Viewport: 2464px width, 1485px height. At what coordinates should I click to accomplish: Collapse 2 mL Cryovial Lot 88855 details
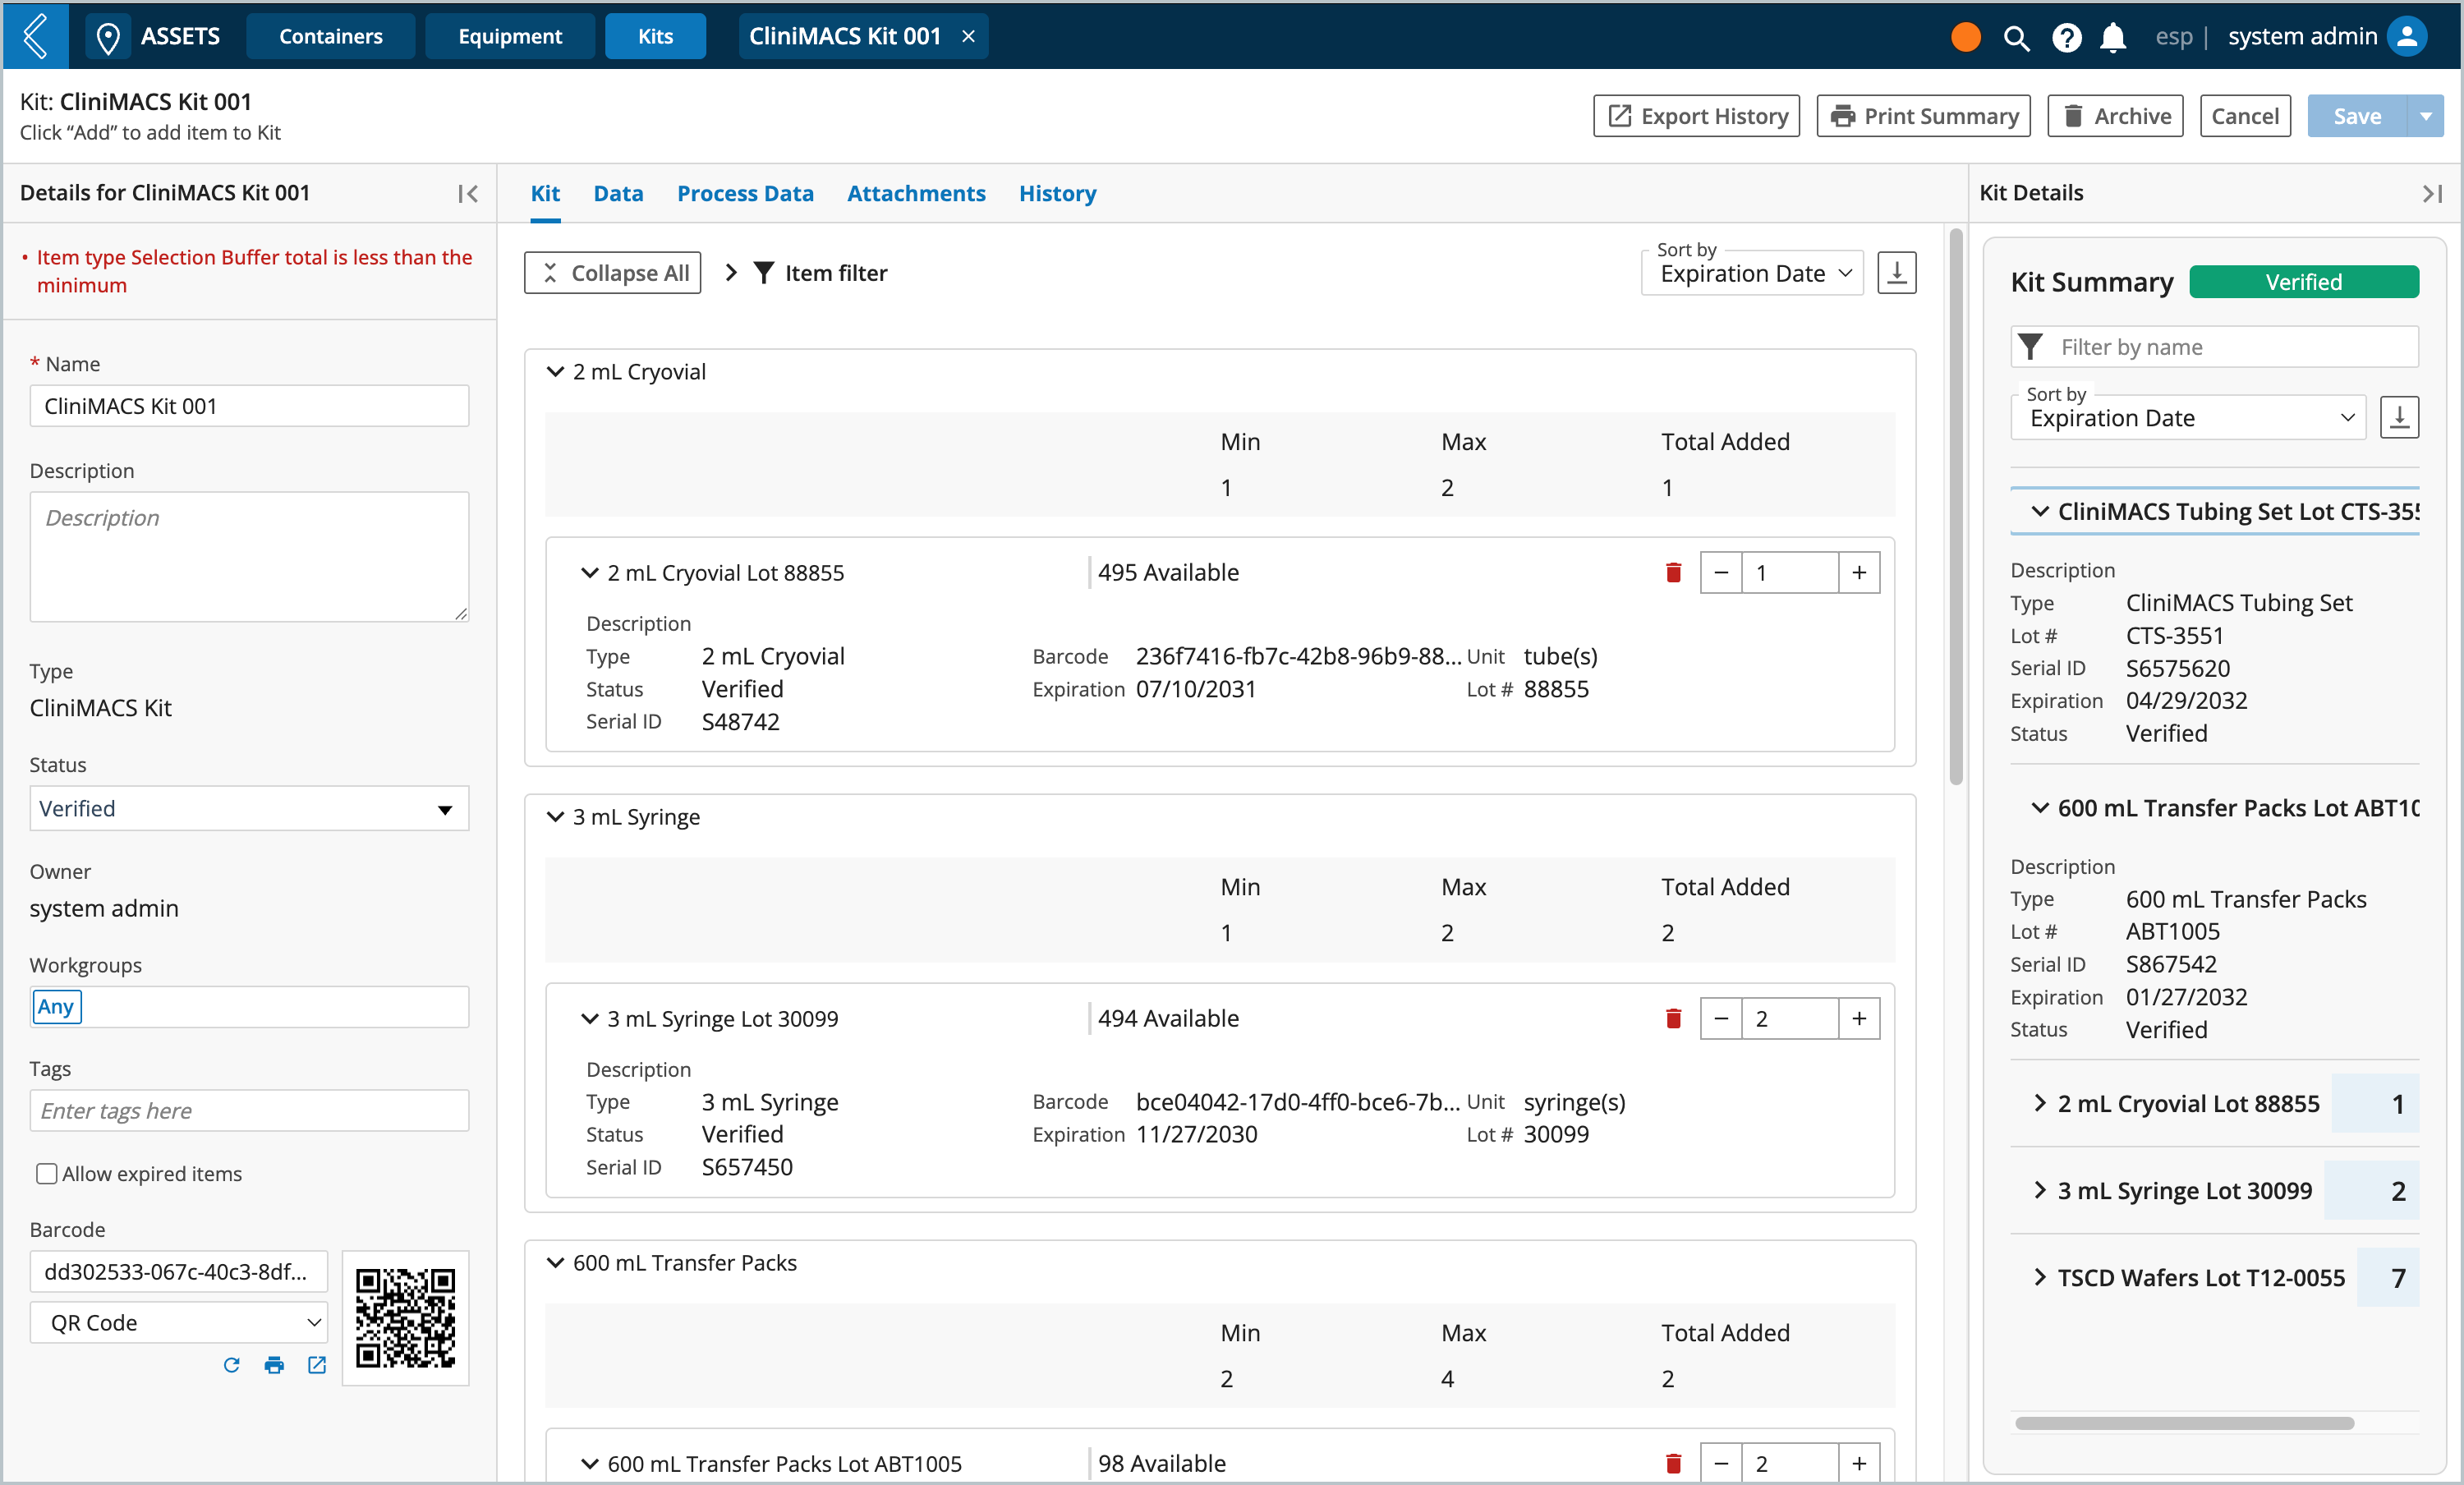pyautogui.click(x=590, y=573)
